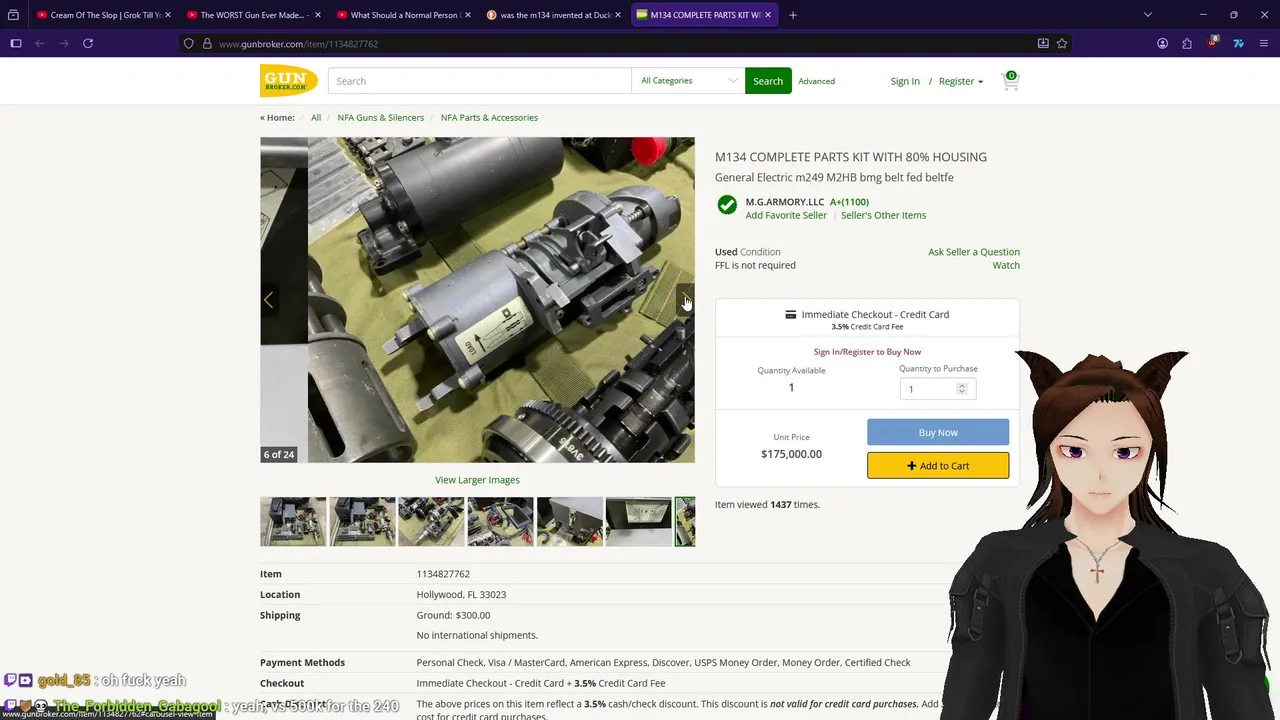Go to GunBroker home logo
Image resolution: width=1280 pixels, height=720 pixels.
coord(289,81)
